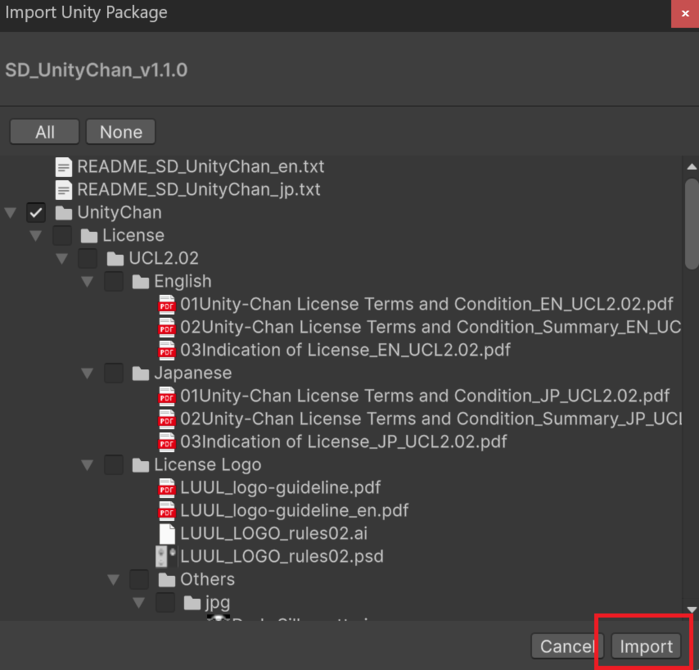Select 01Unity-Chan License Terms JP_UCL2.02.pdf name

tap(425, 396)
